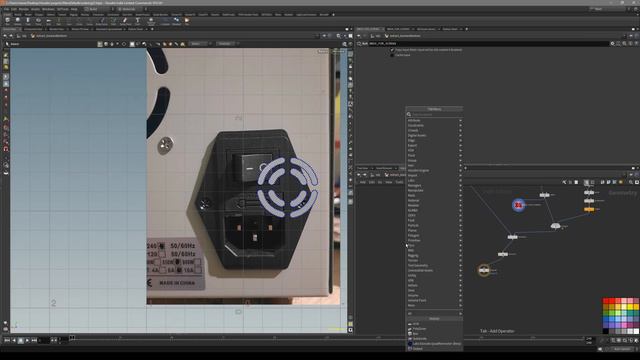Click the magnifier icon in operator search
This screenshot has height=360, width=640.
[409, 114]
